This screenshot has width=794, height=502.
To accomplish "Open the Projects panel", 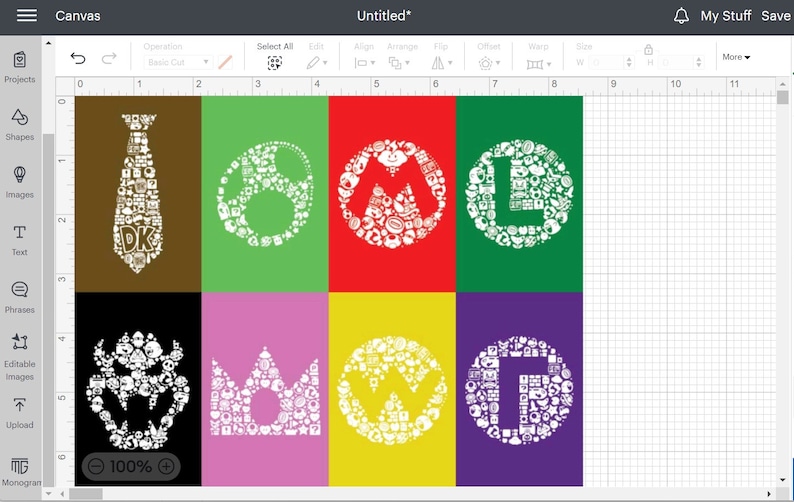I will (20, 67).
